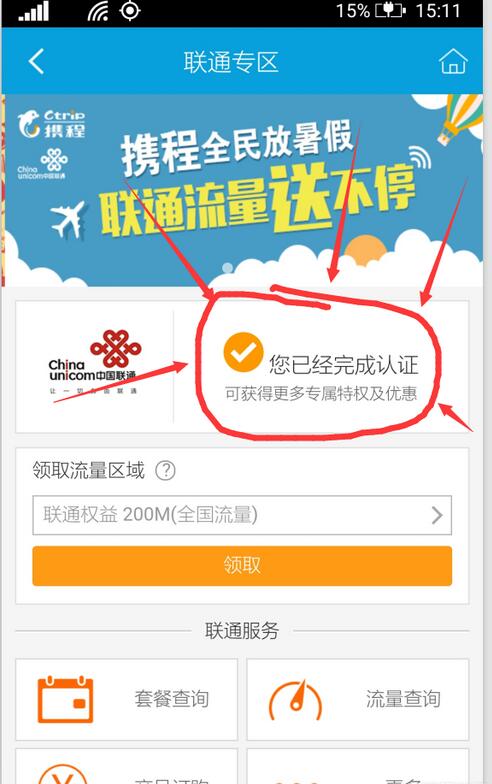Open the 携程全民放暑假 promotional banner
The height and width of the screenshot is (784, 492).
(242, 190)
